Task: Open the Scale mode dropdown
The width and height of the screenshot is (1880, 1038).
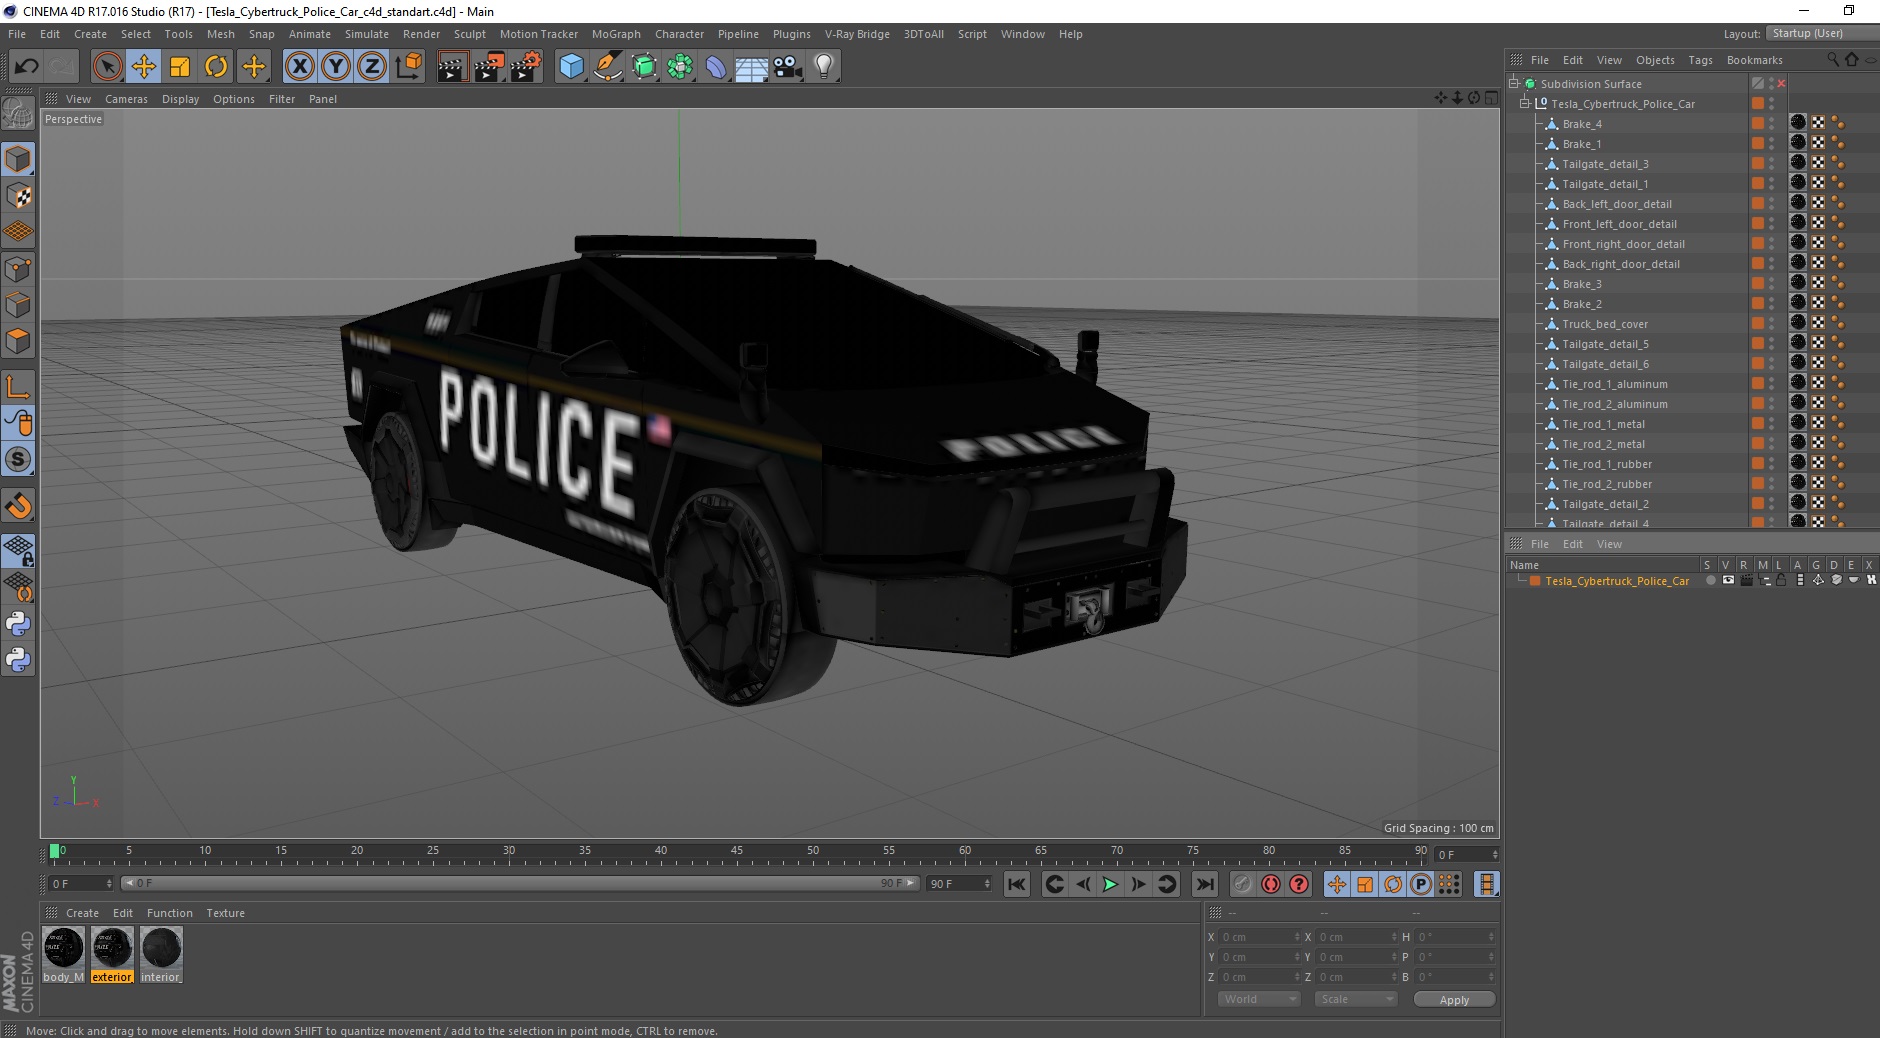Action: click(1355, 999)
